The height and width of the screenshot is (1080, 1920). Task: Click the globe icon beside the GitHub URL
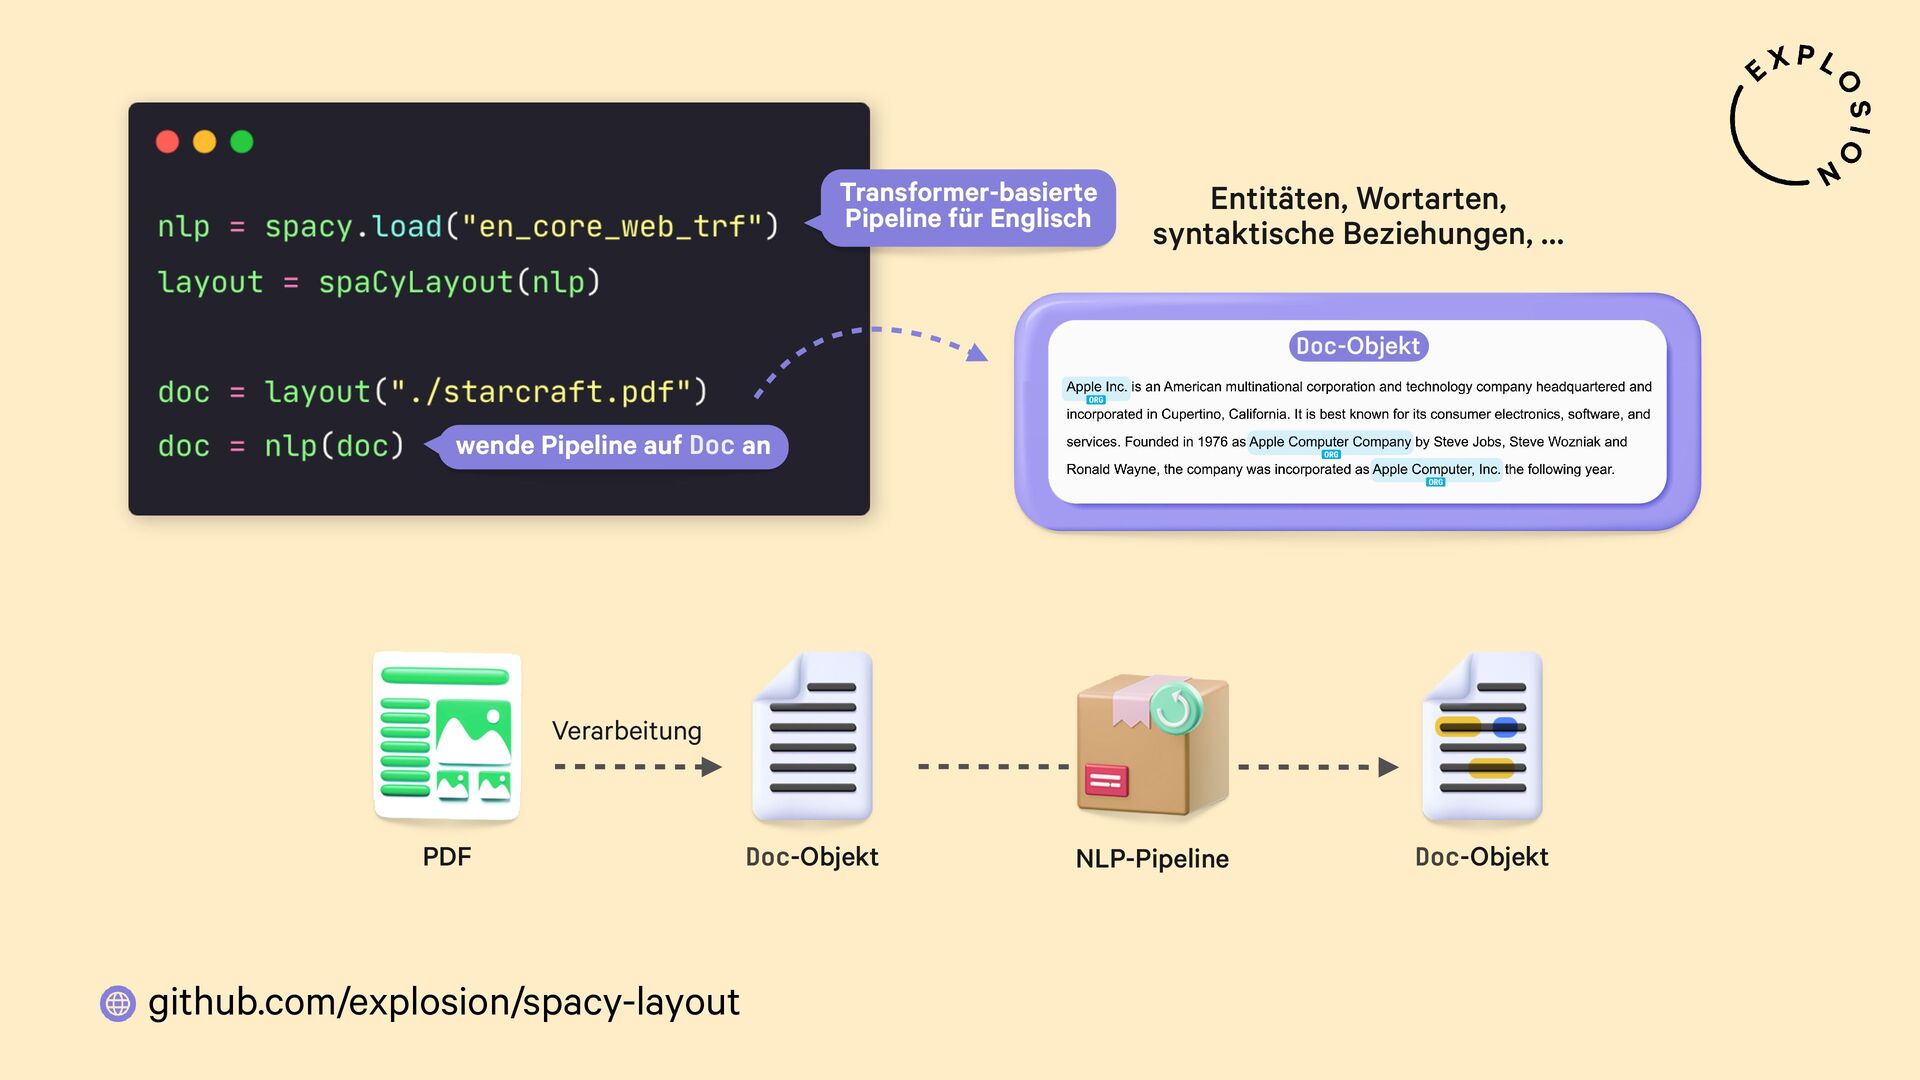(118, 1003)
